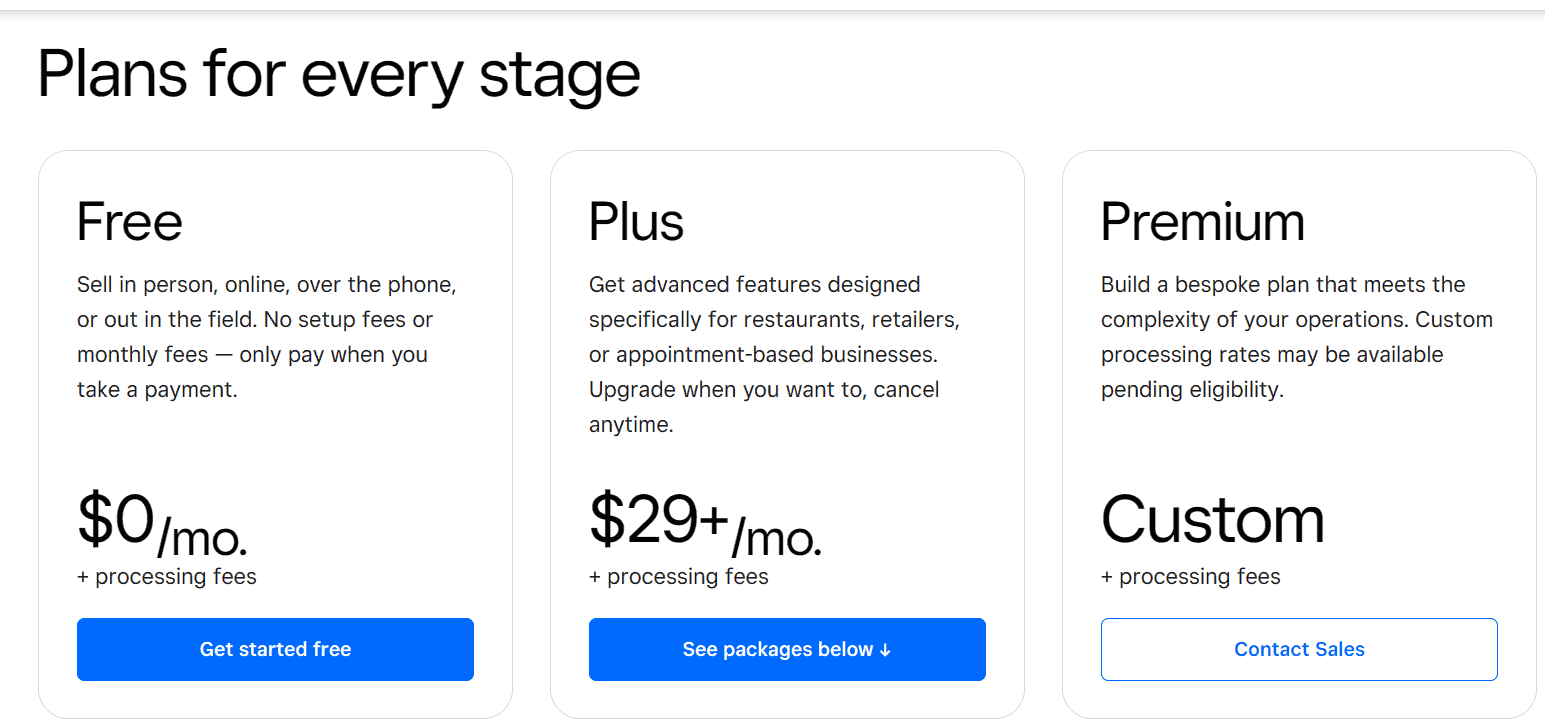Click processing fees note under $0/mo.
1545x720 pixels.
[x=167, y=577]
